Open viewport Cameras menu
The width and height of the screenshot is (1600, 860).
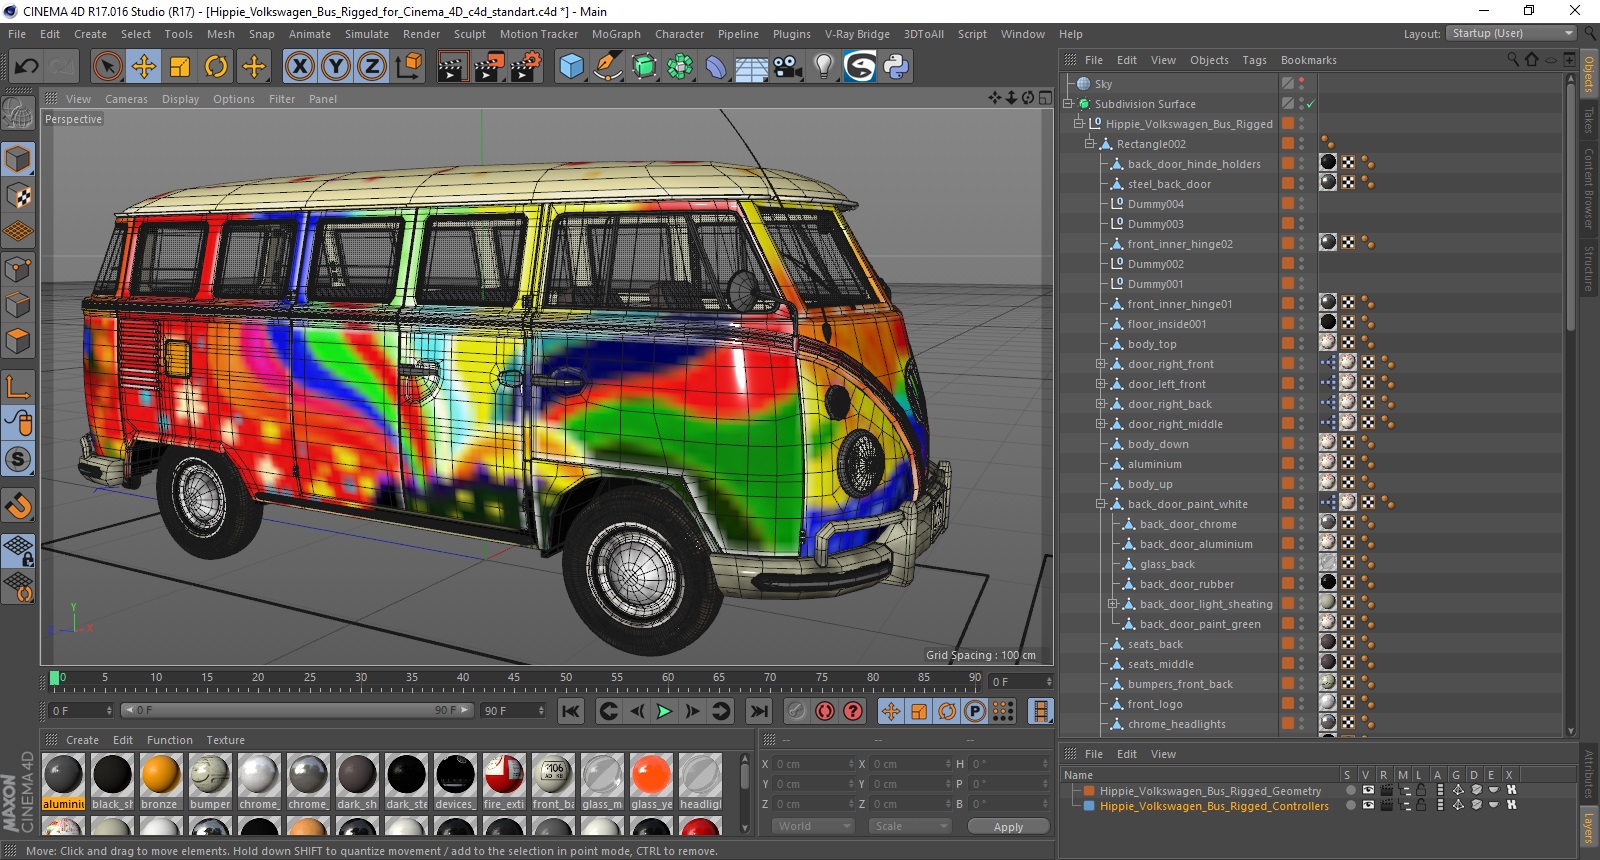point(126,99)
